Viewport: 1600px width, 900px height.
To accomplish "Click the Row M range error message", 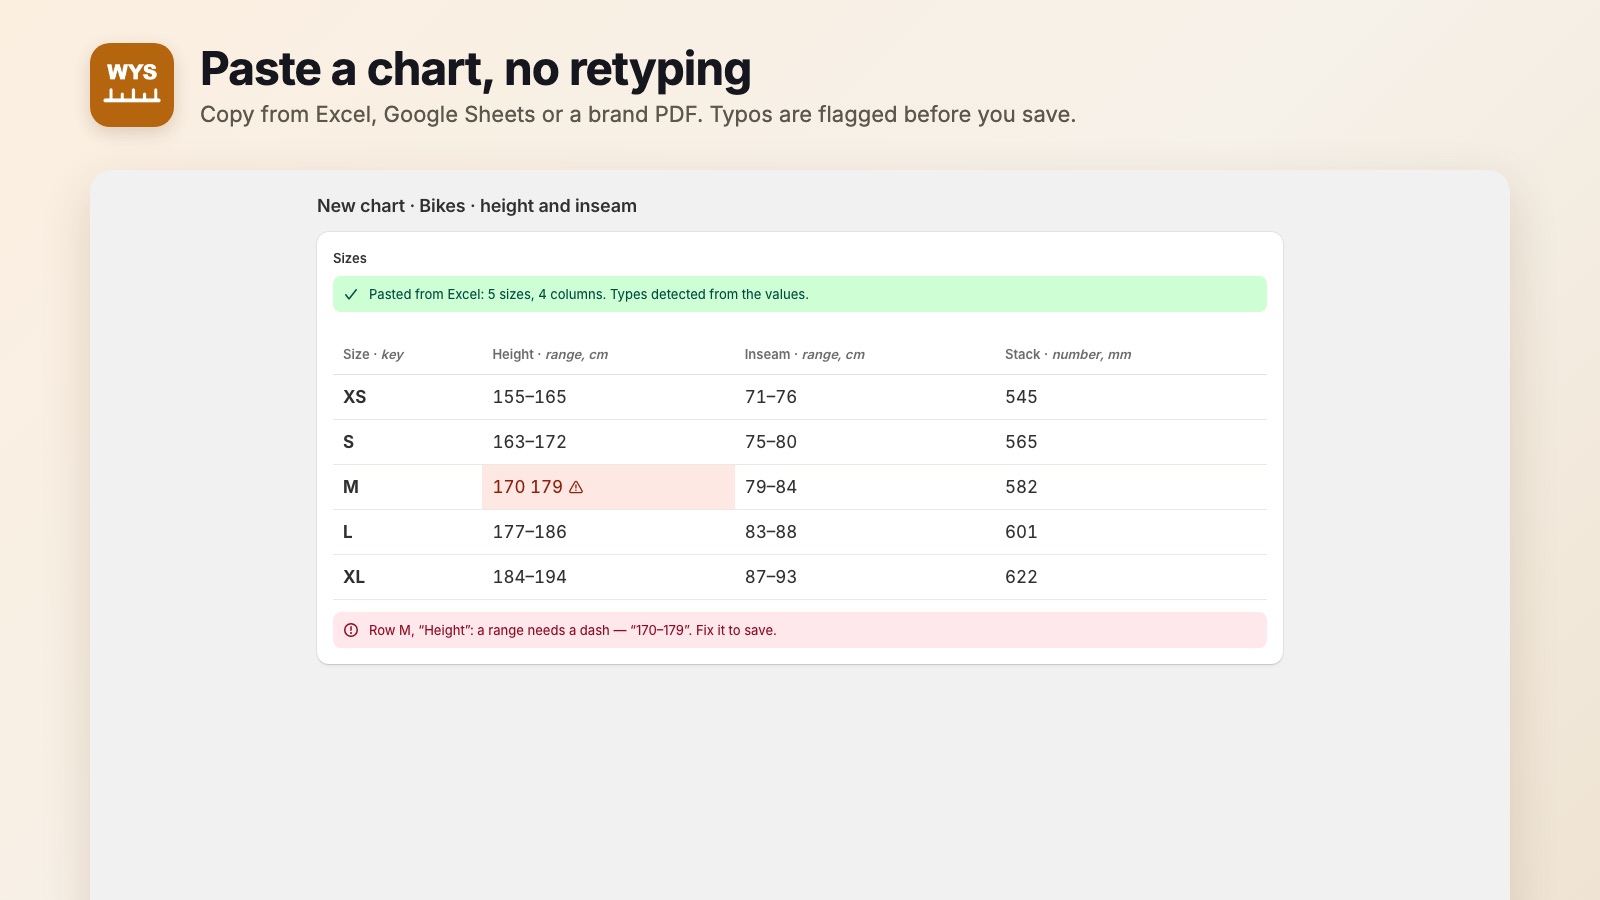I will [800, 630].
